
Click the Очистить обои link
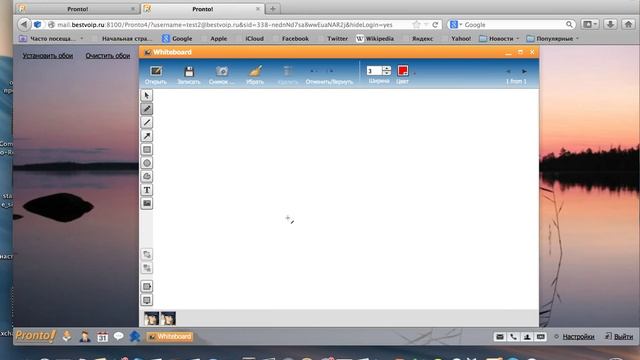108,56
